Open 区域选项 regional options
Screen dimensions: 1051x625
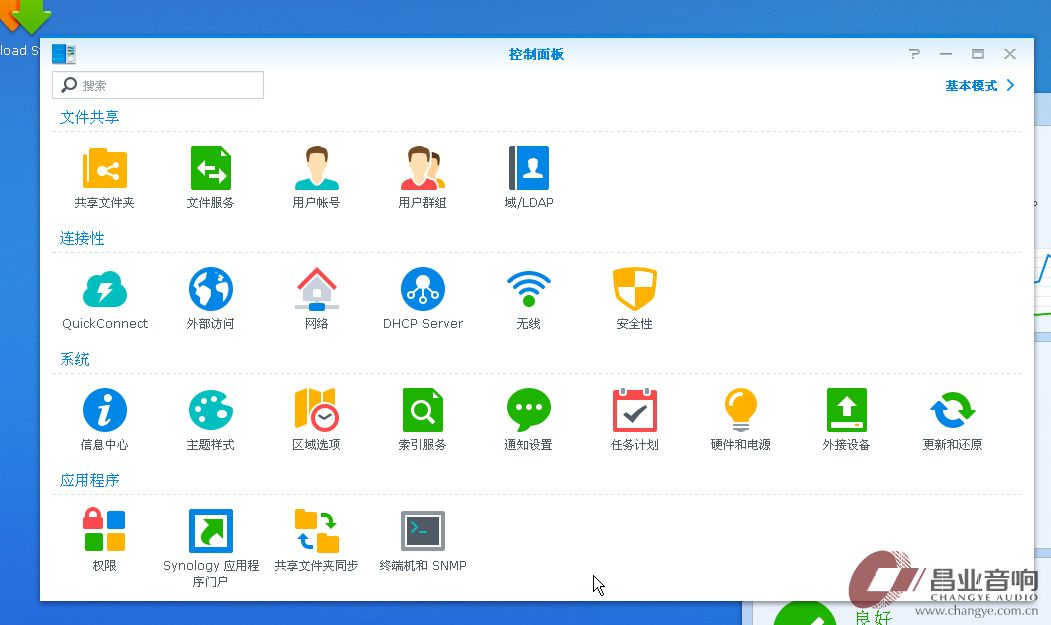coord(316,410)
